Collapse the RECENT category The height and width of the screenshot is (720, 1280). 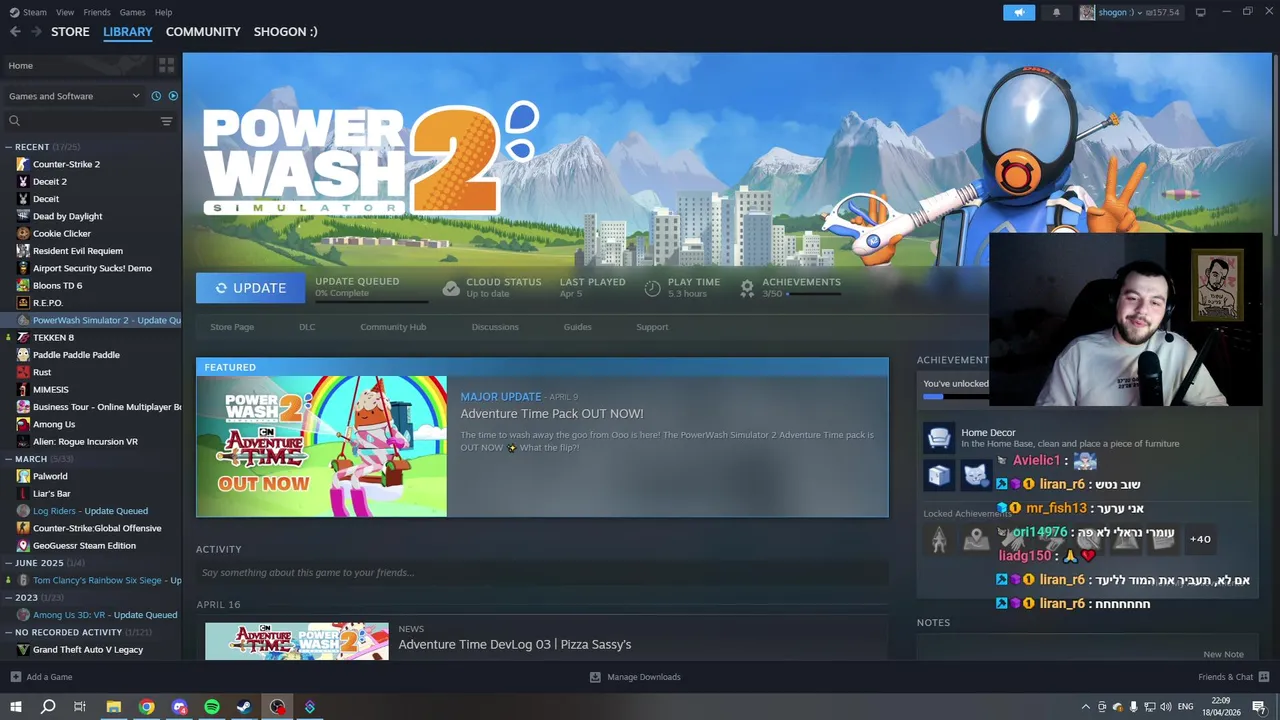coord(9,147)
